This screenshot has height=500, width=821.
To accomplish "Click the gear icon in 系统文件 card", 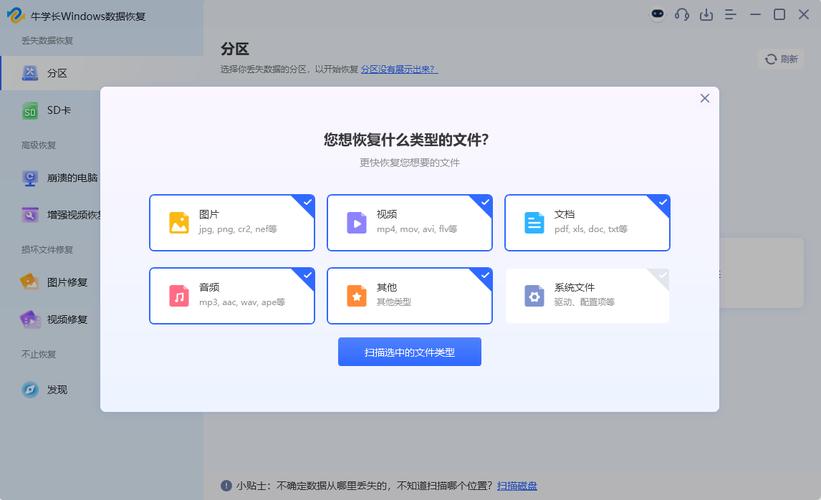I will point(534,296).
